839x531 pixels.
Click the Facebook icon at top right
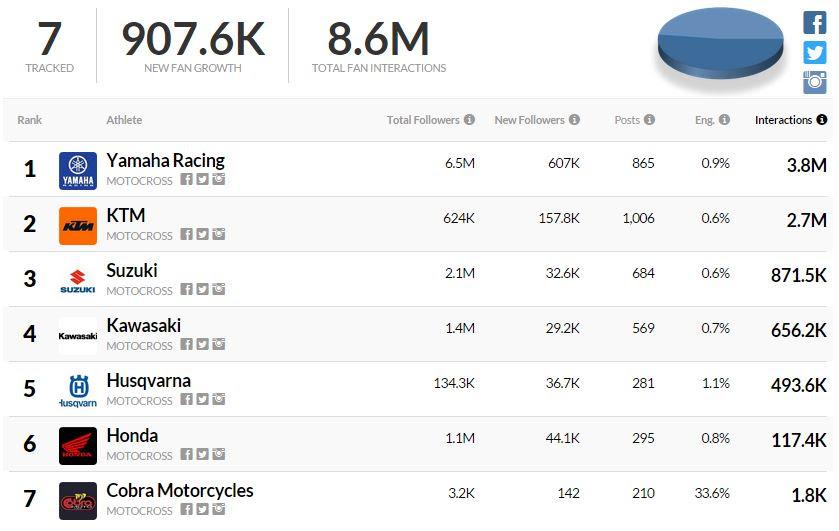pos(815,22)
